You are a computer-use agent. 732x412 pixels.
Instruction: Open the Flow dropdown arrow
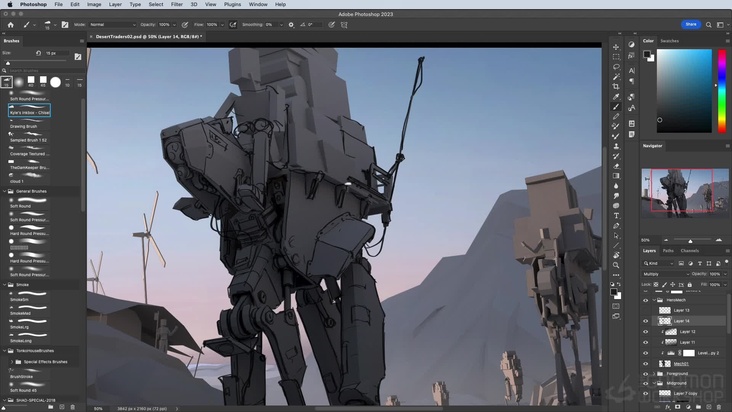pyautogui.click(x=222, y=25)
